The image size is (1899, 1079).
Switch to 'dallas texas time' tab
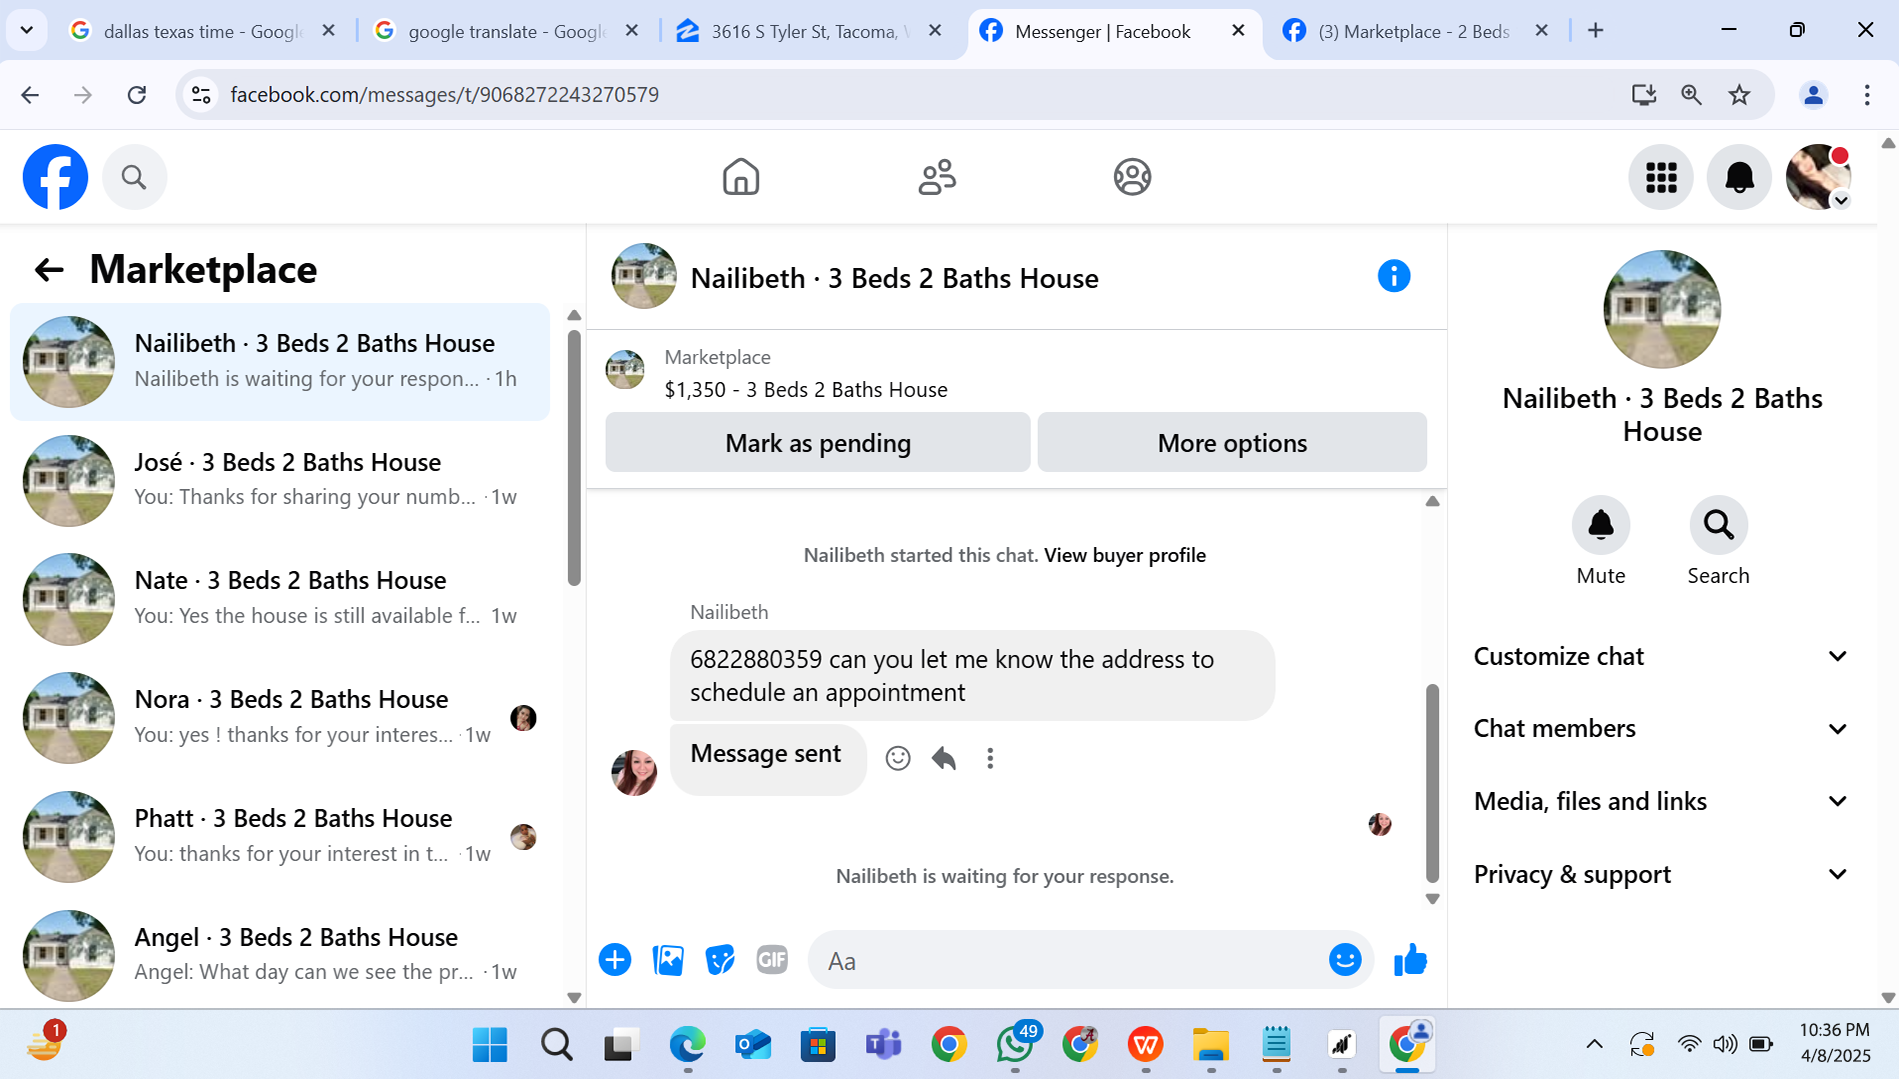tap(203, 31)
